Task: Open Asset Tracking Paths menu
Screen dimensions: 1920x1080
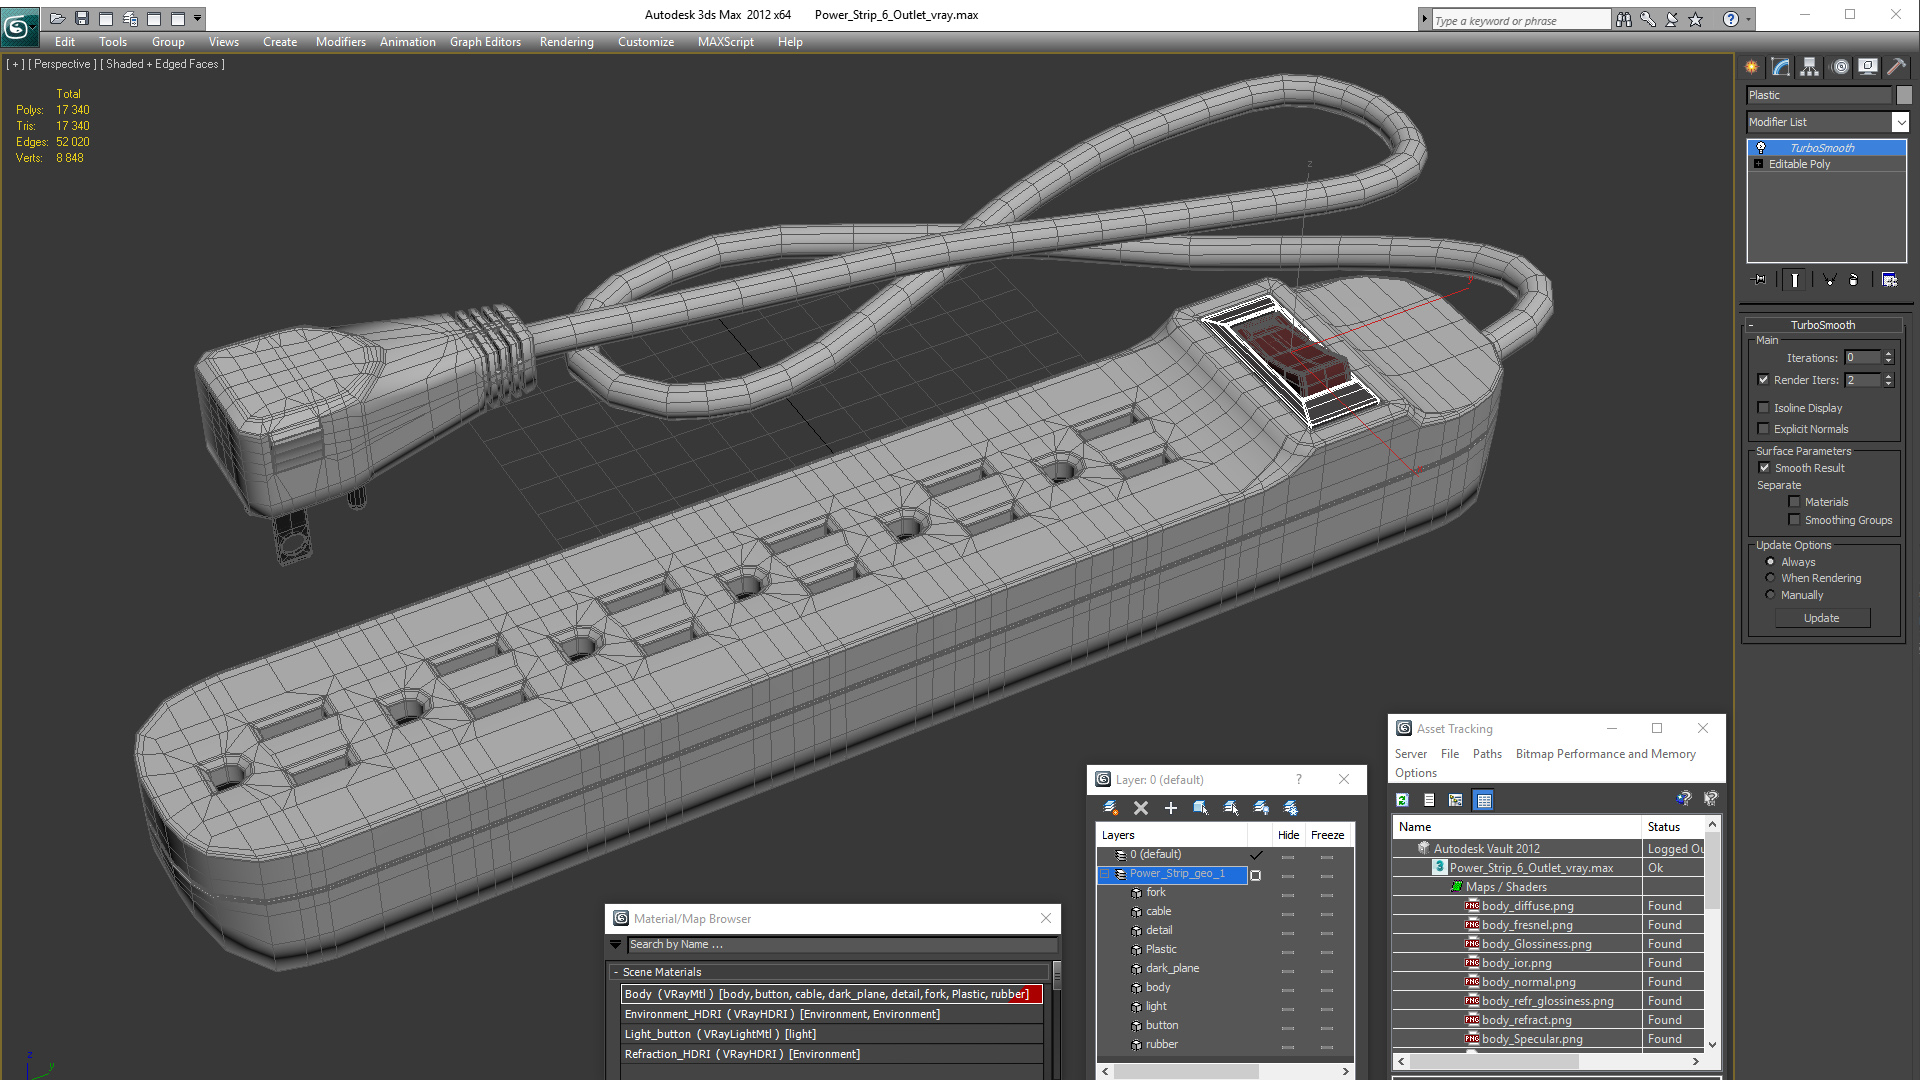Action: 1487,754
